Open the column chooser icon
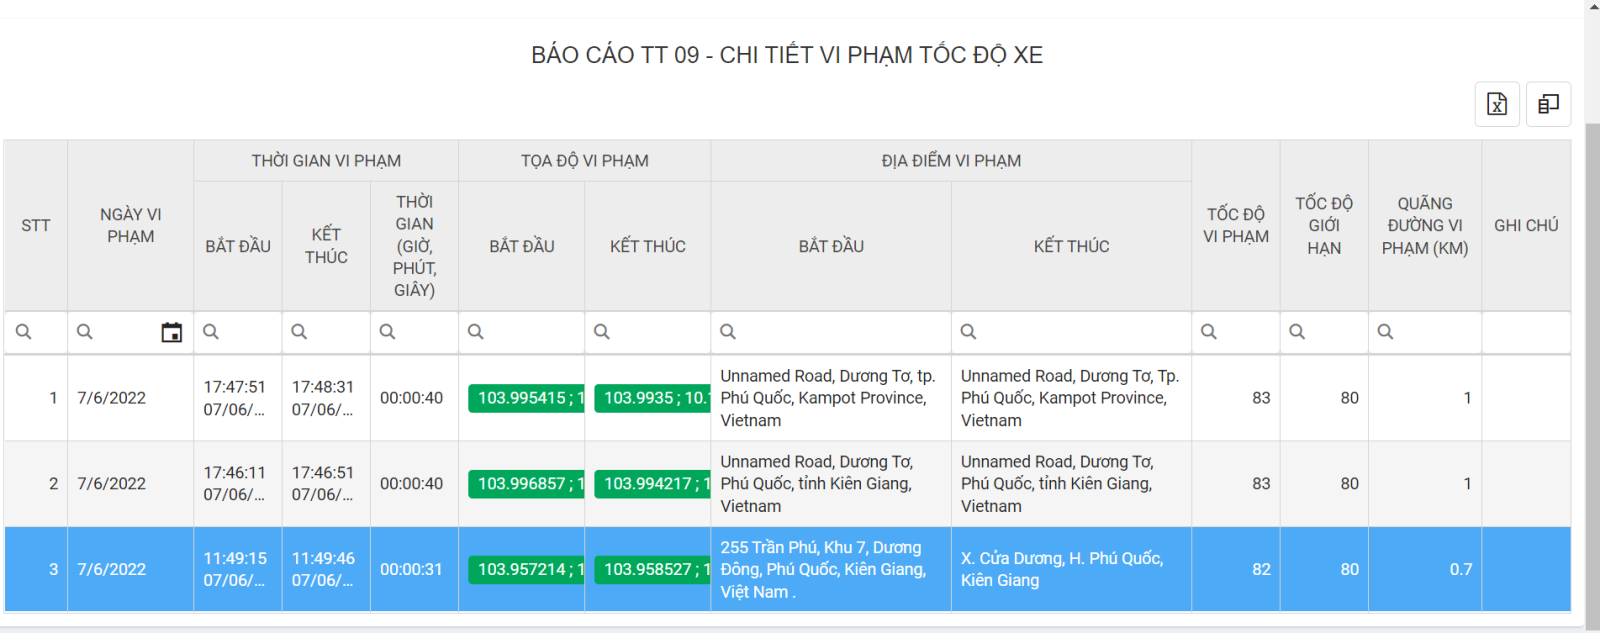1600x633 pixels. 1548,104
